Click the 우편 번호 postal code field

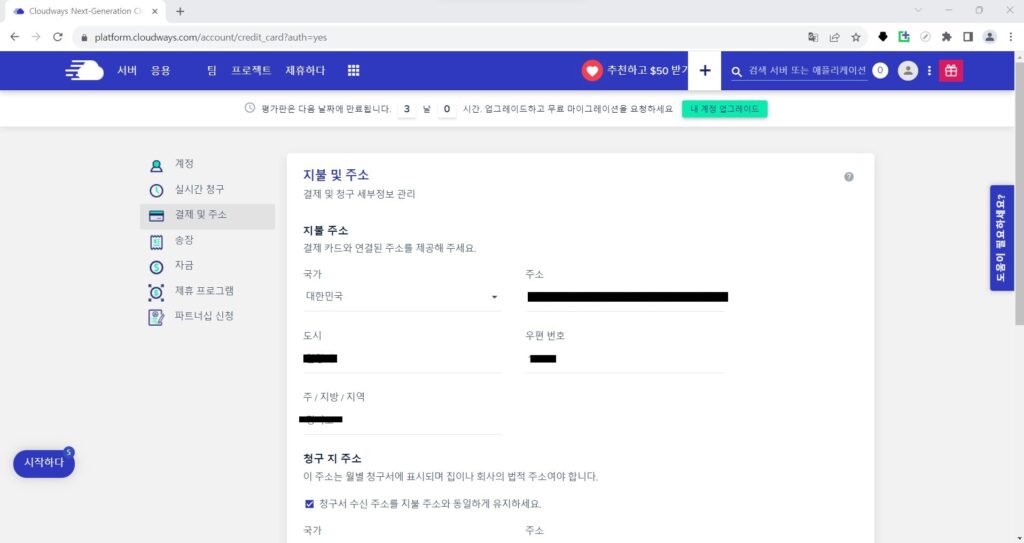pyautogui.click(x=625, y=359)
